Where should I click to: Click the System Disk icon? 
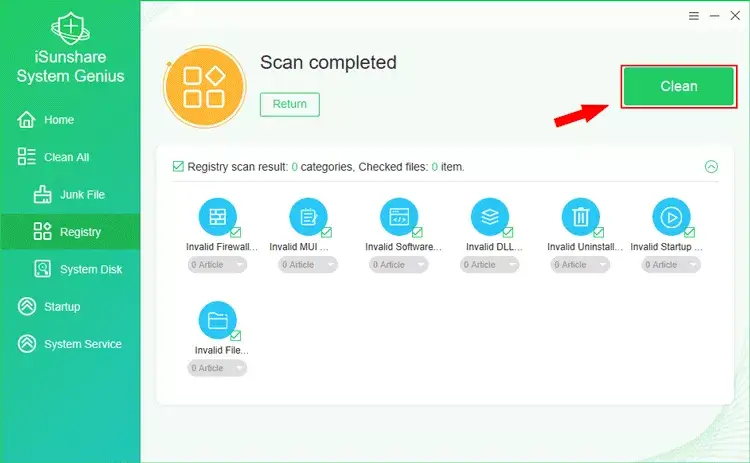pyautogui.click(x=42, y=269)
